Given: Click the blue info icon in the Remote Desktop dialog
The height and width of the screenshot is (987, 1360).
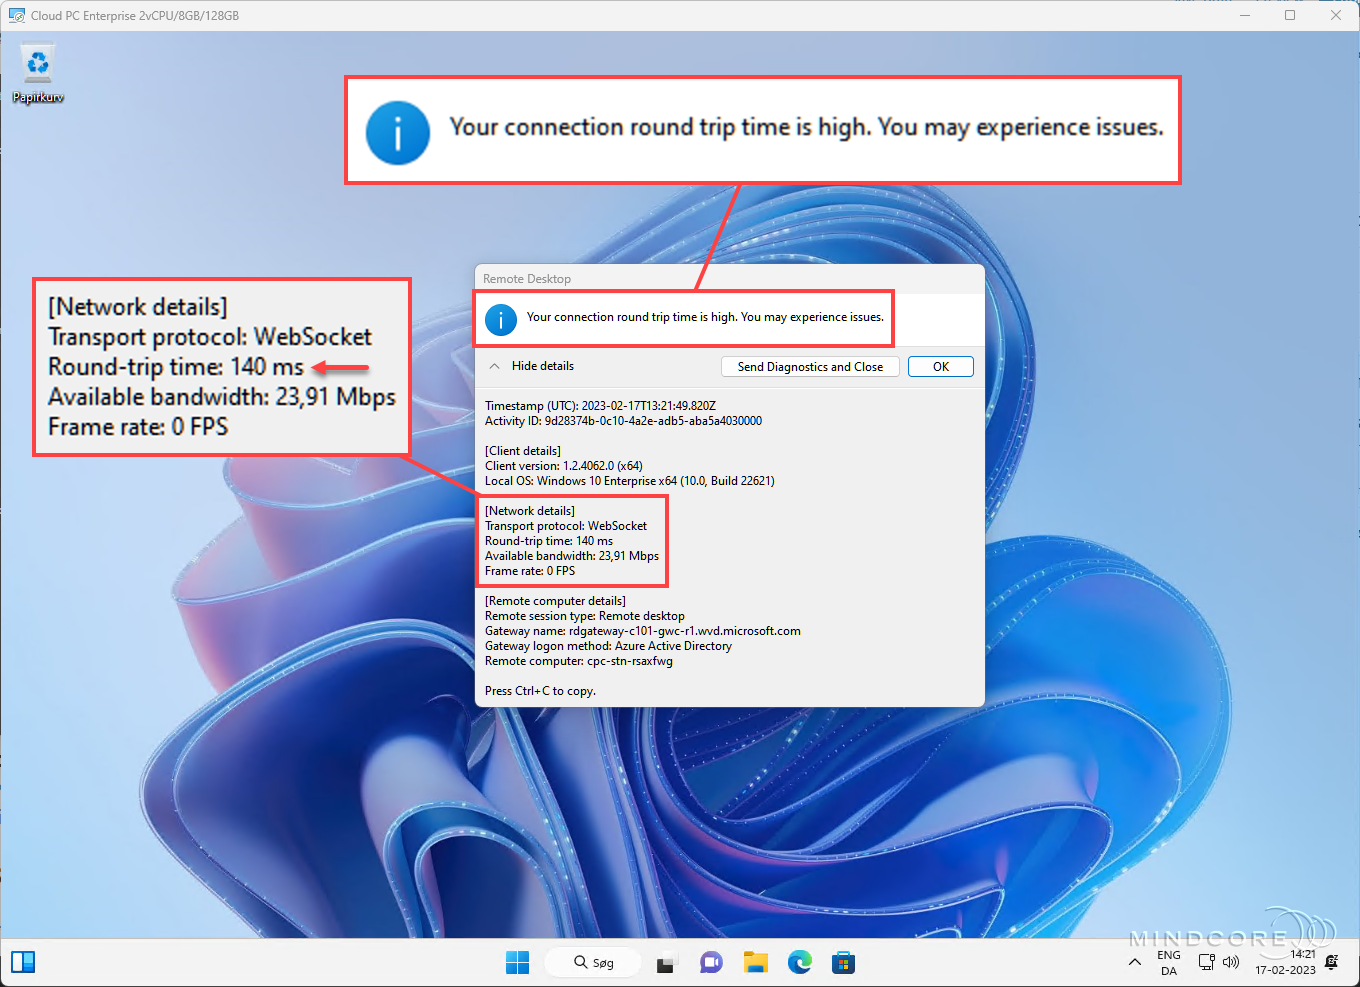Looking at the screenshot, I should click(x=501, y=320).
